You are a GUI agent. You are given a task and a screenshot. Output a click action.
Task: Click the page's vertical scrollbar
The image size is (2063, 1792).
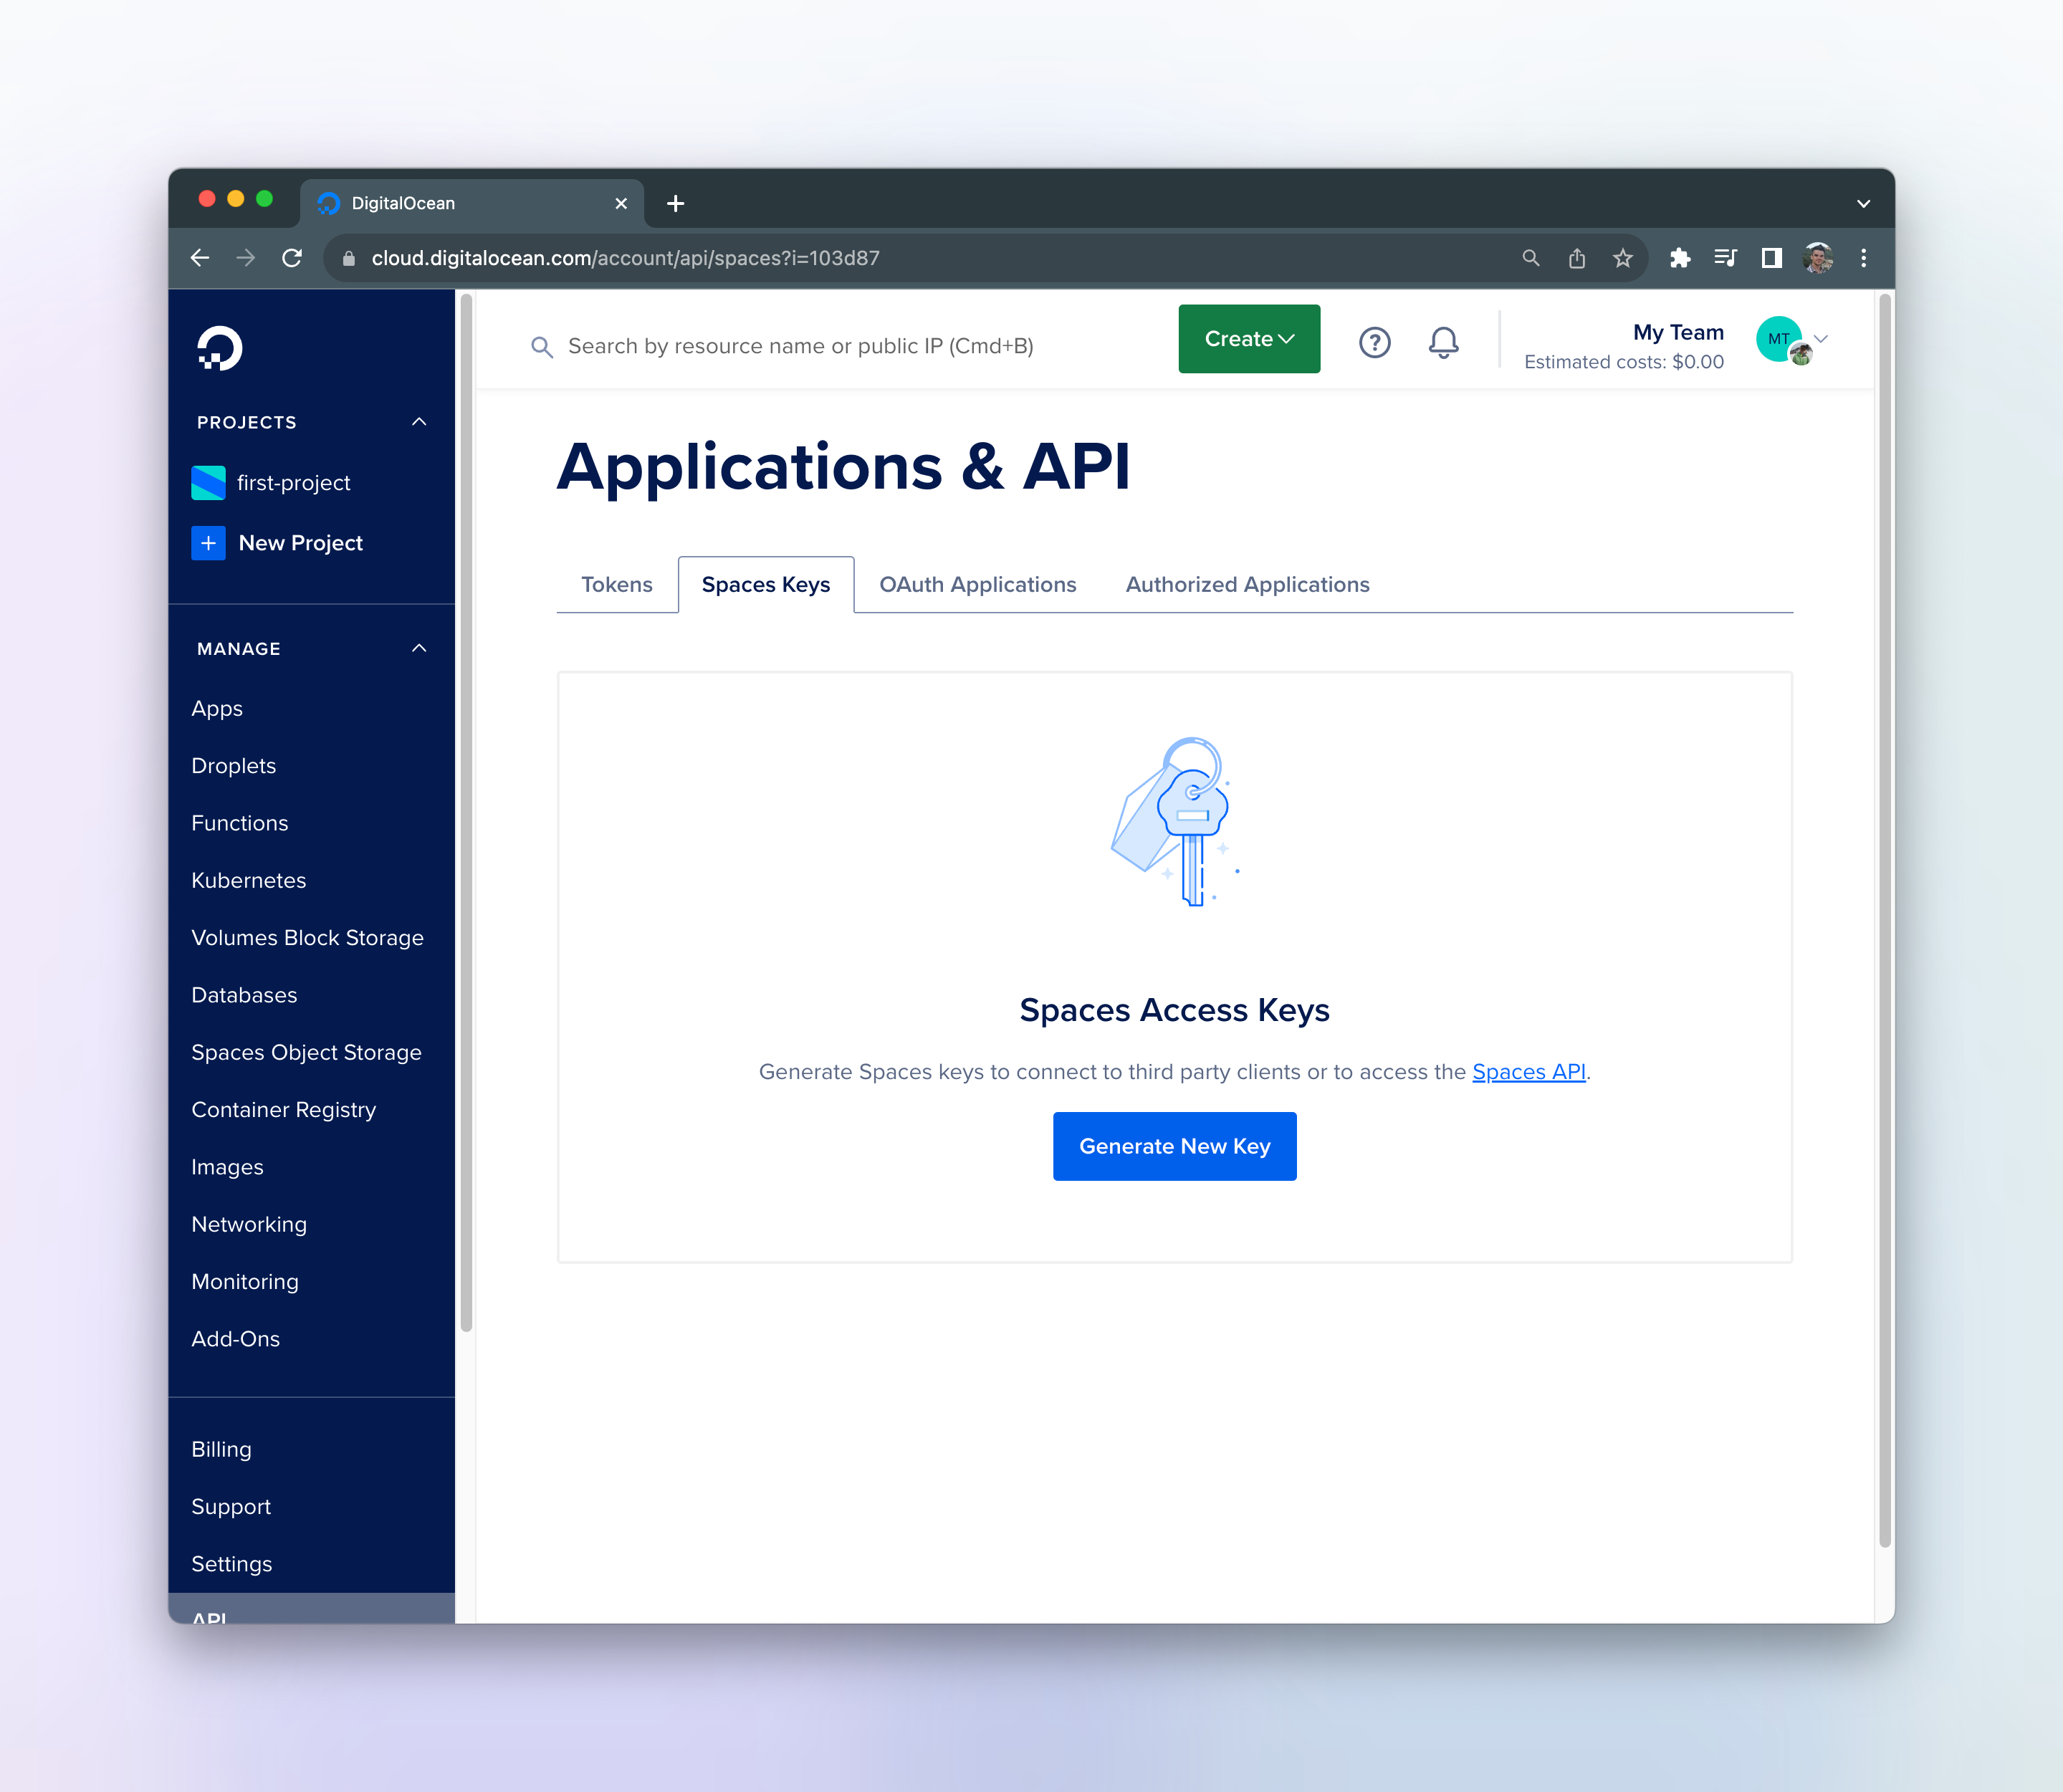click(x=1884, y=920)
